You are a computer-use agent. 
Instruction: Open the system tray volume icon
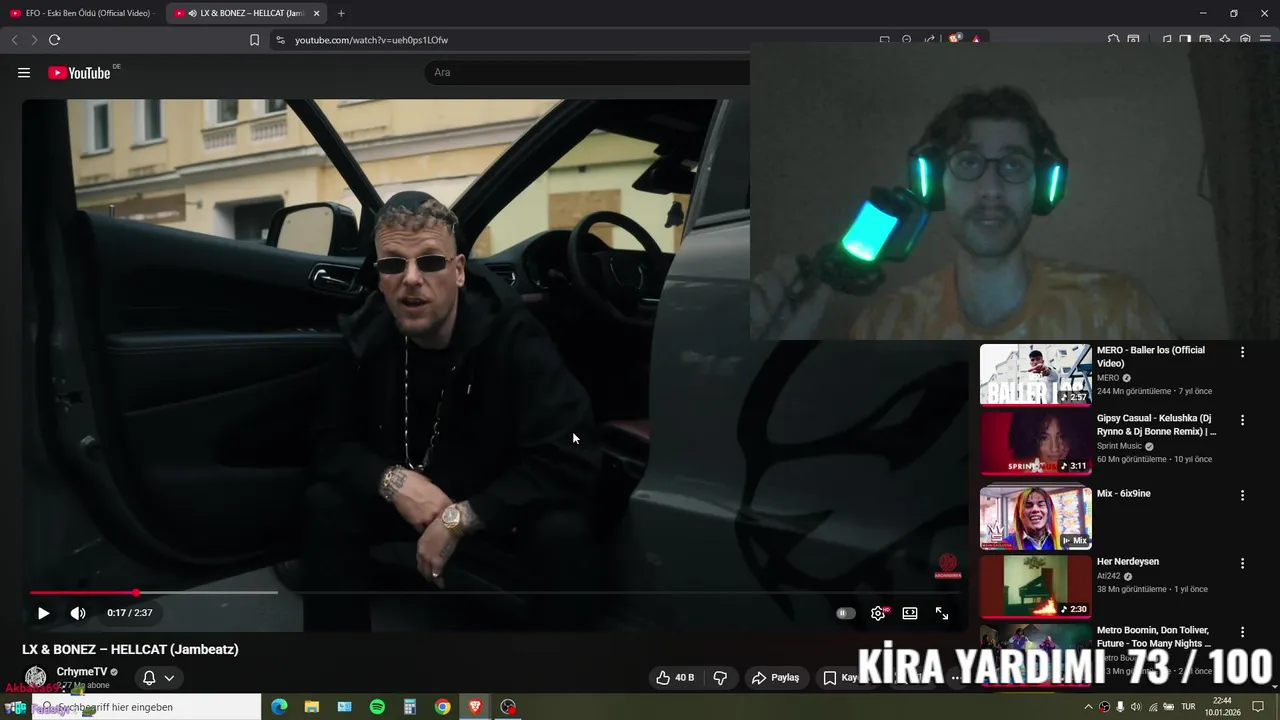[1136, 707]
